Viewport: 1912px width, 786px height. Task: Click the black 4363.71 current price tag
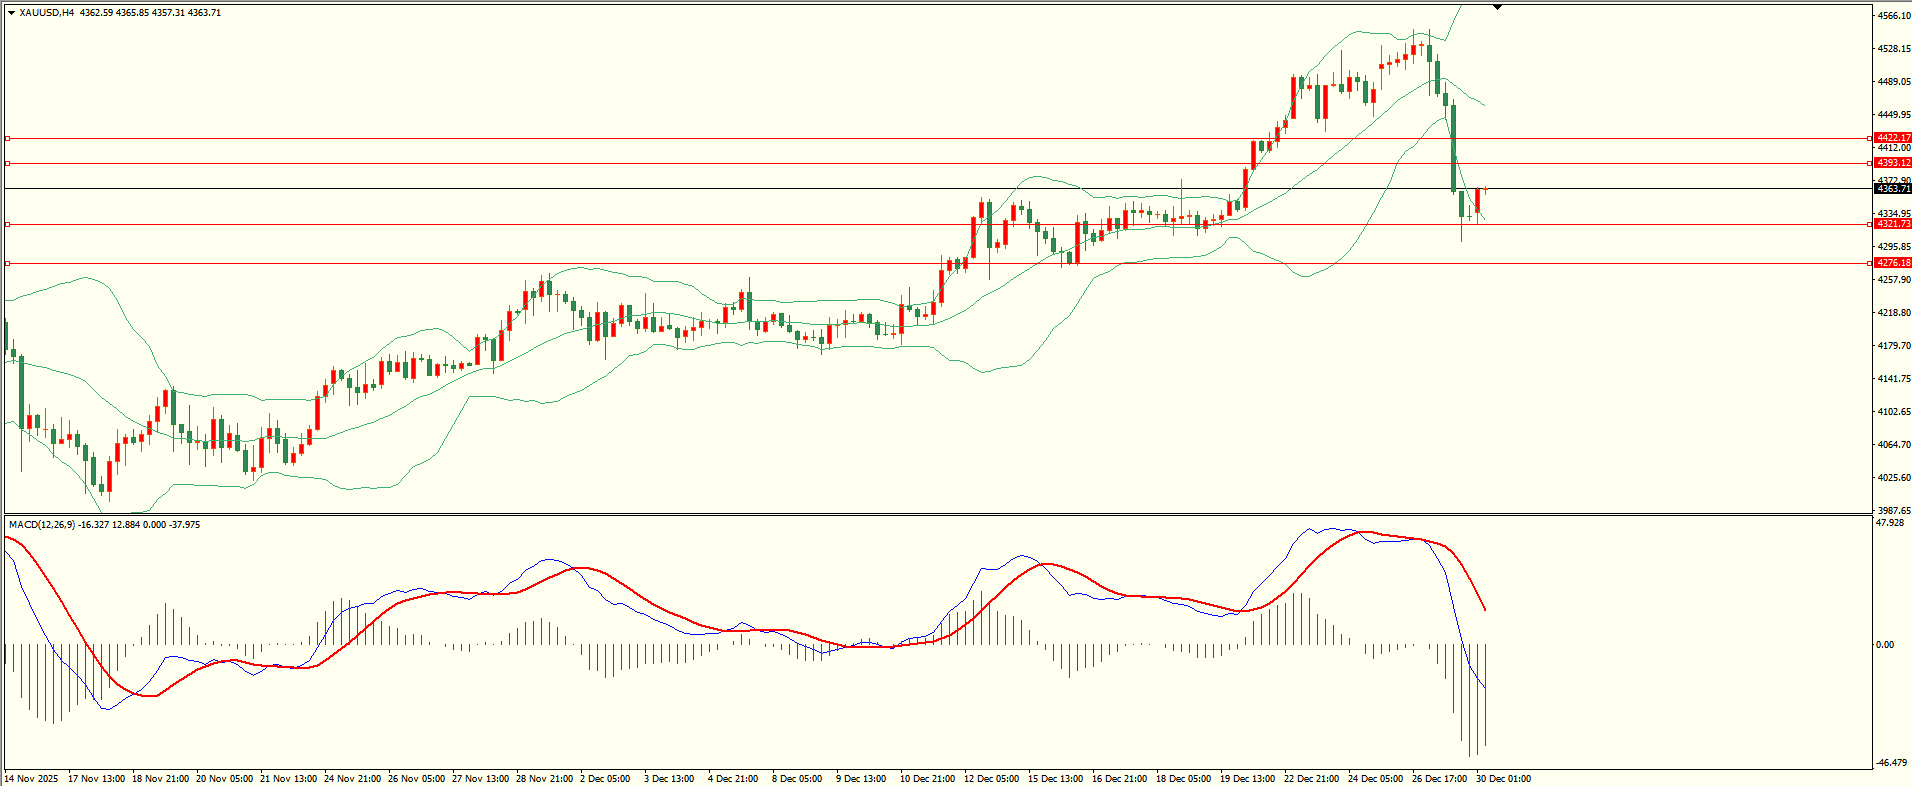click(1892, 188)
